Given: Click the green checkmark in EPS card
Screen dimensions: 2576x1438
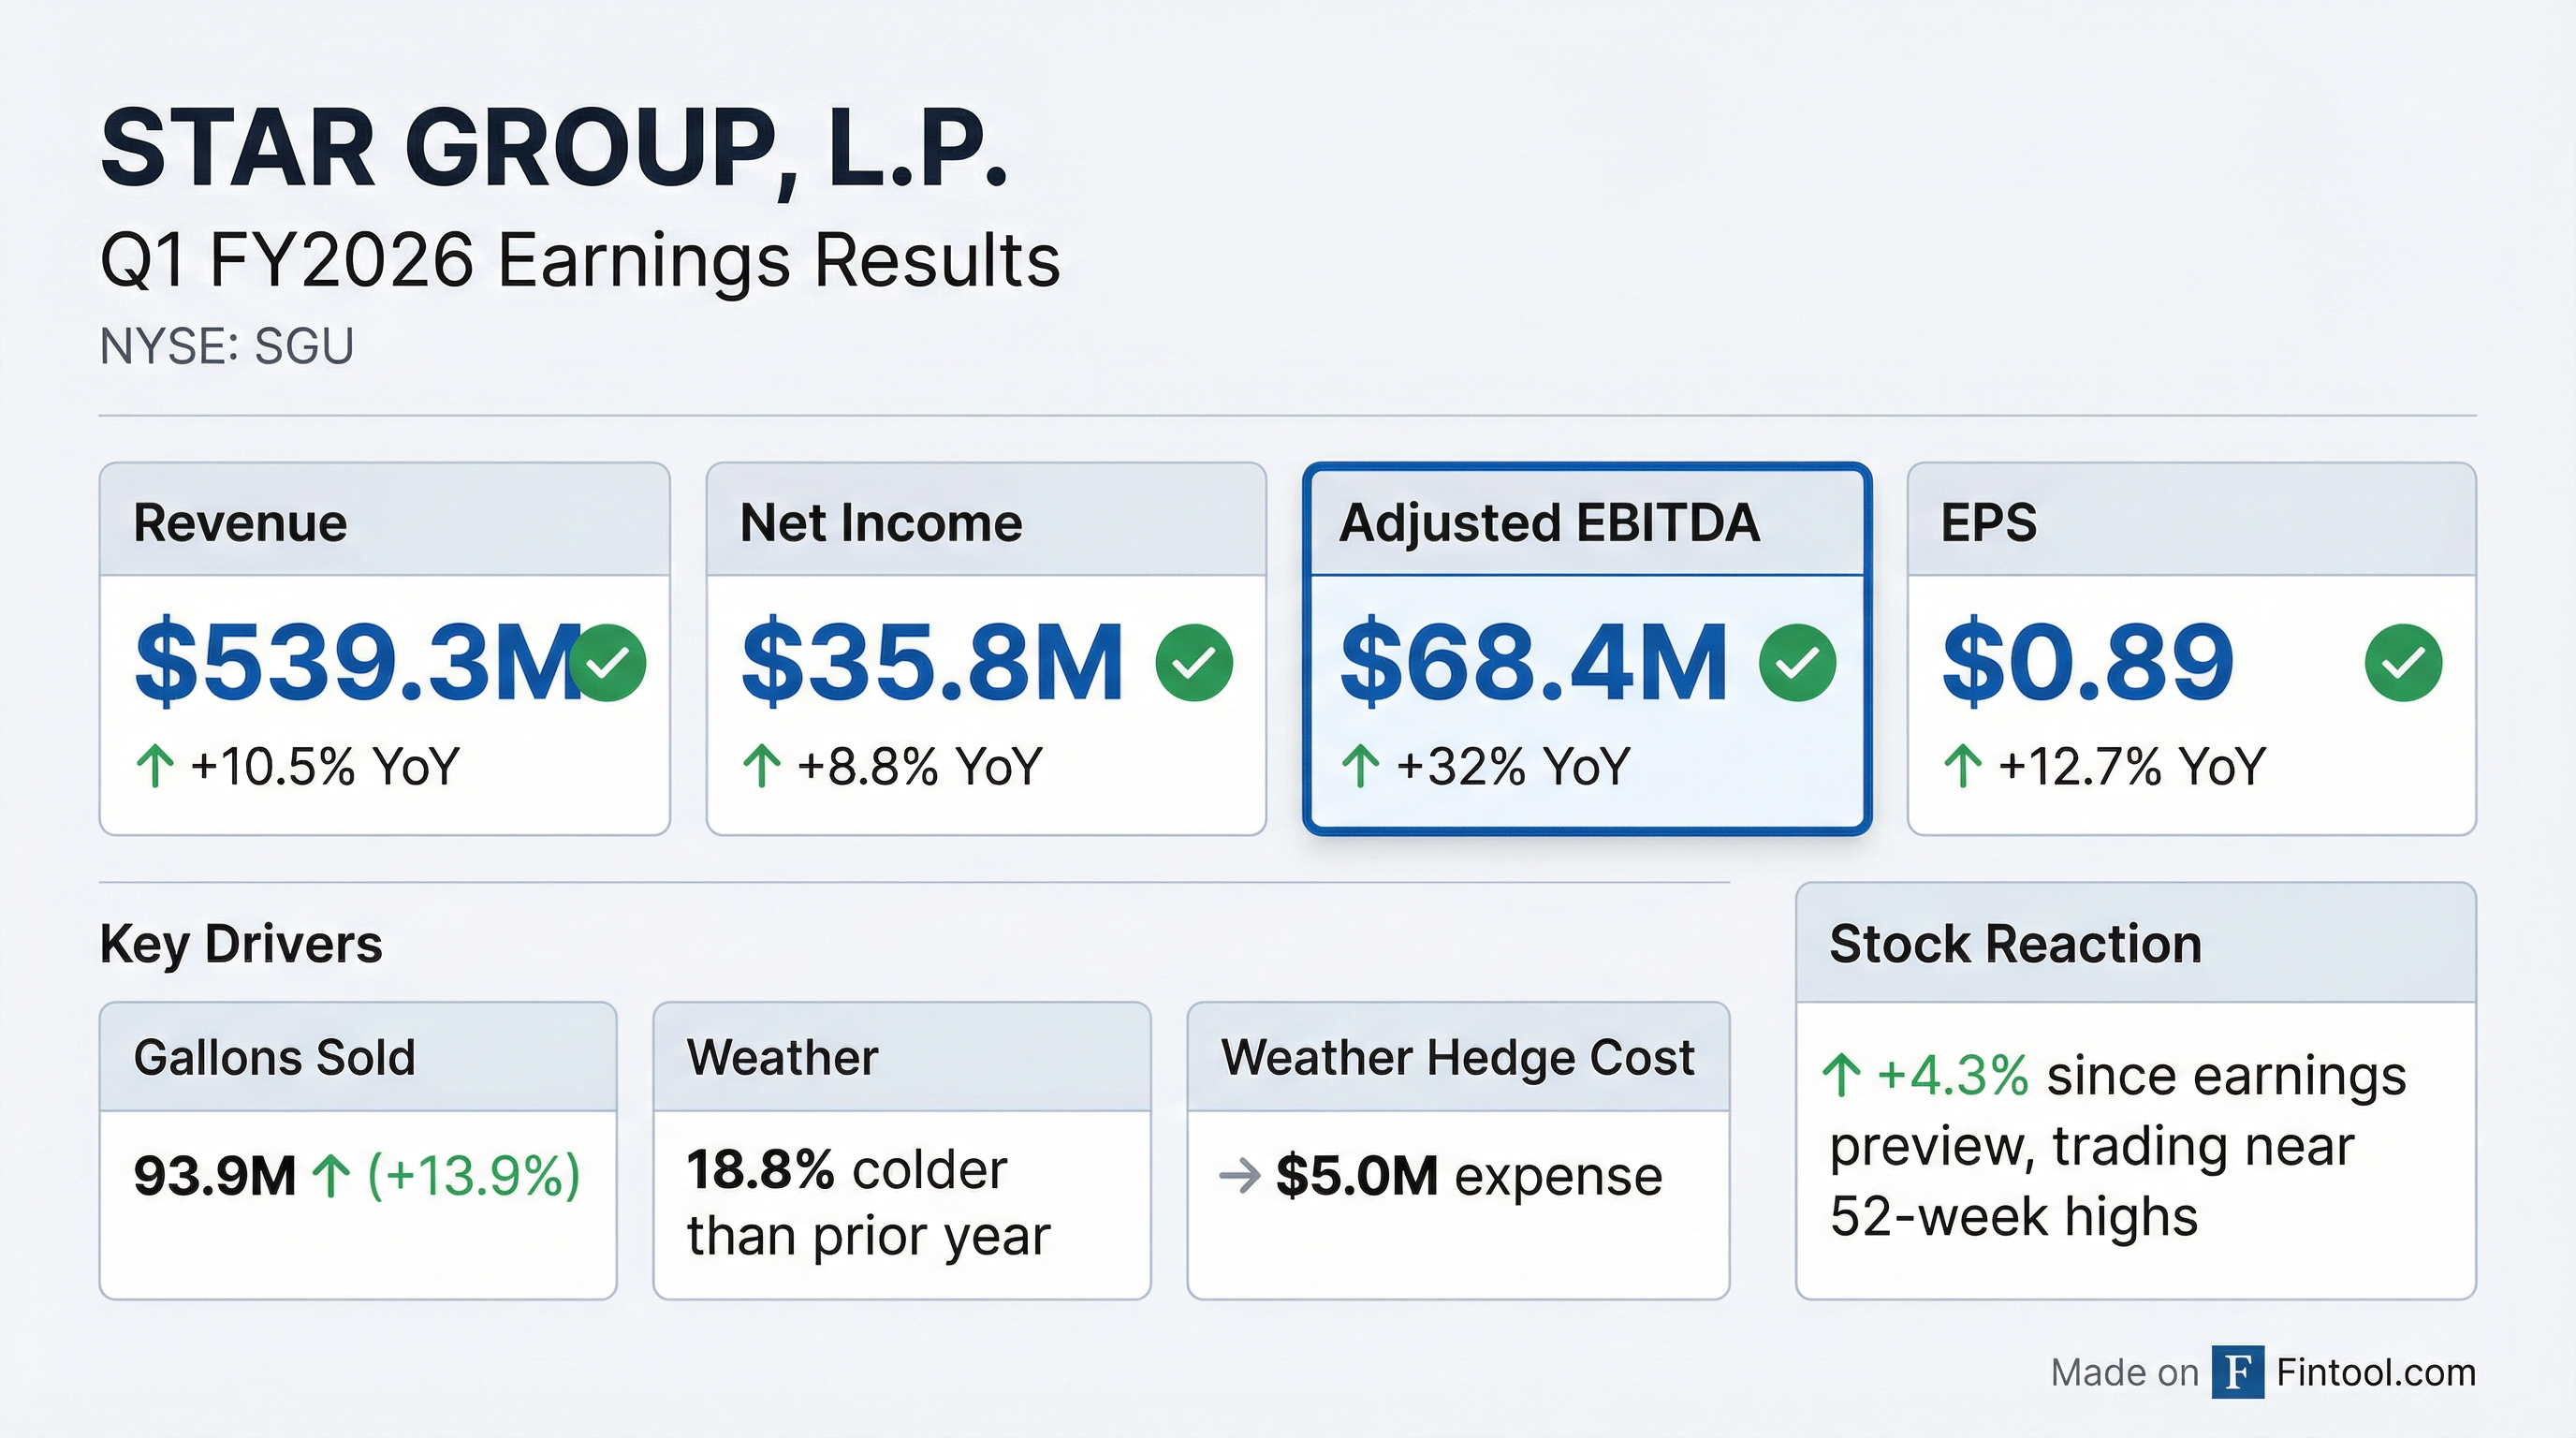Looking at the screenshot, I should (x=2403, y=662).
